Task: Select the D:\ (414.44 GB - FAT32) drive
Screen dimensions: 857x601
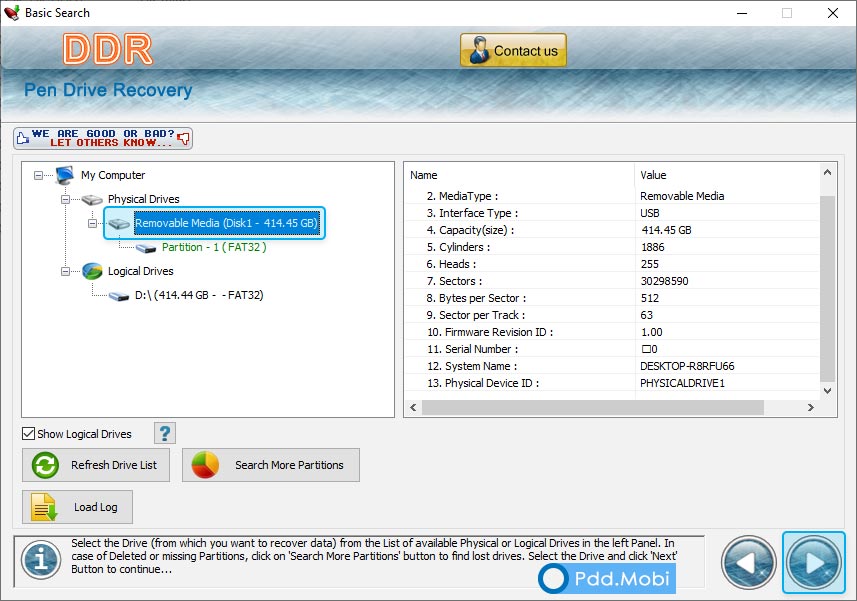Action: click(x=199, y=295)
